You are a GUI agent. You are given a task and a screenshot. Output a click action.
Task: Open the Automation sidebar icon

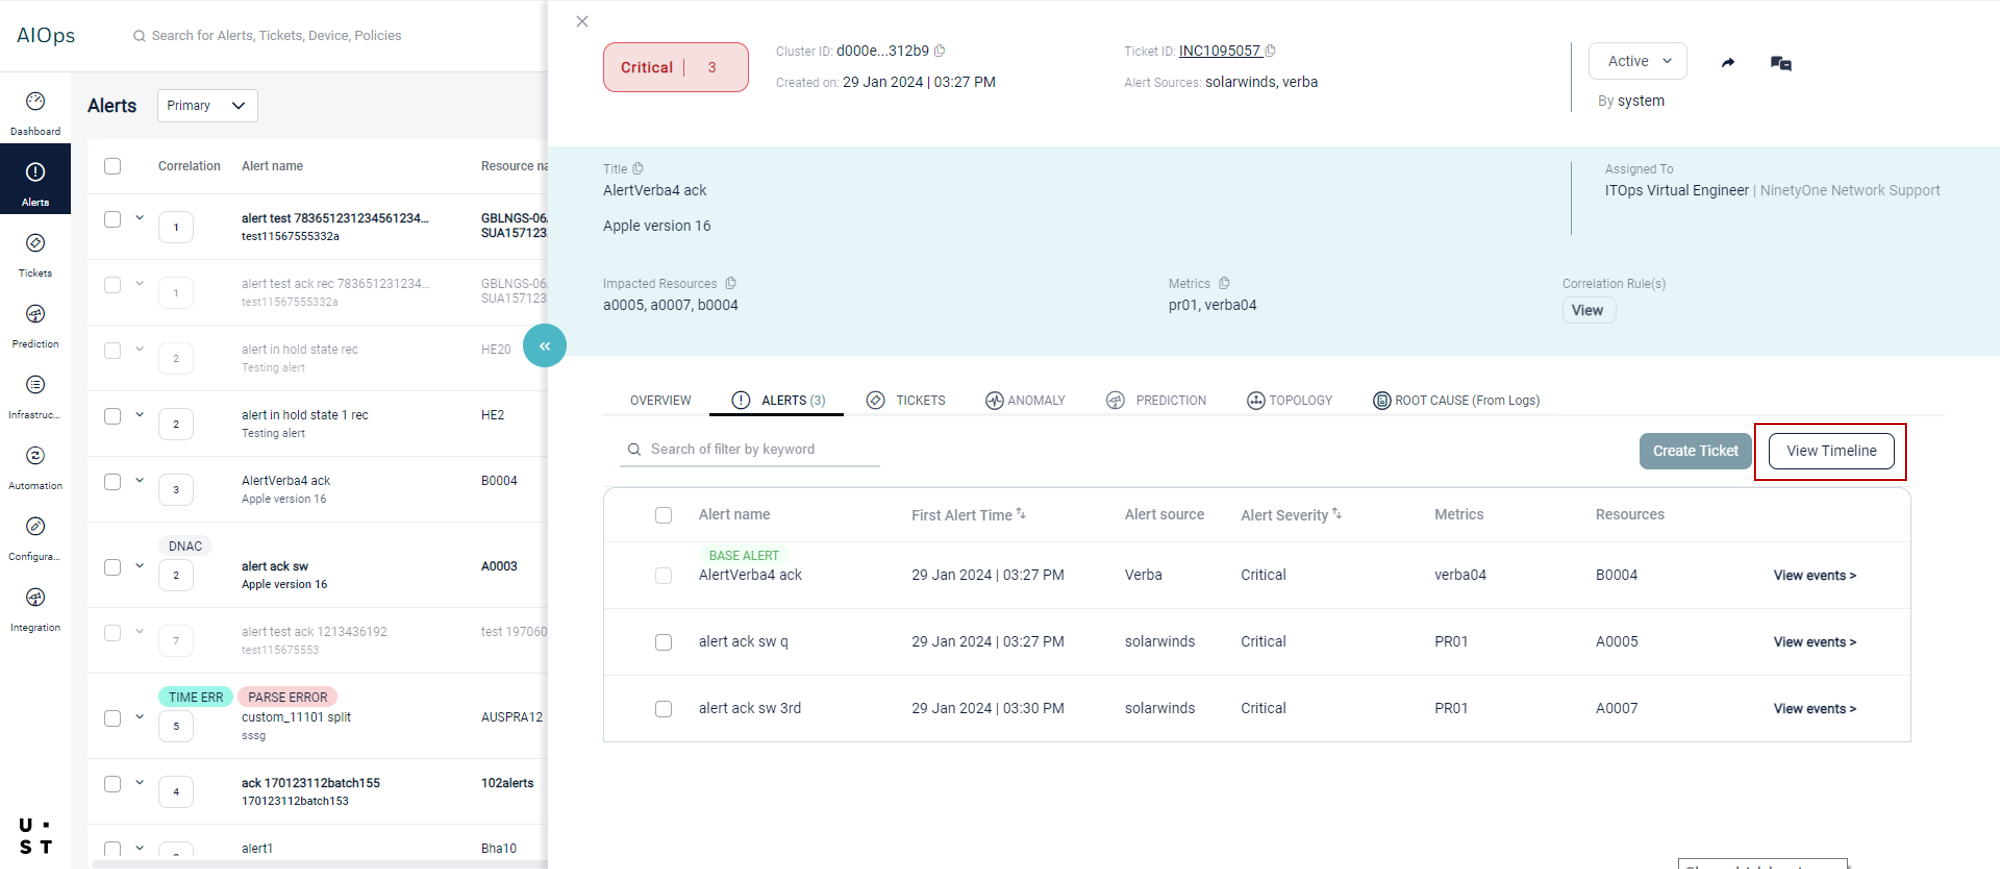coord(35,457)
